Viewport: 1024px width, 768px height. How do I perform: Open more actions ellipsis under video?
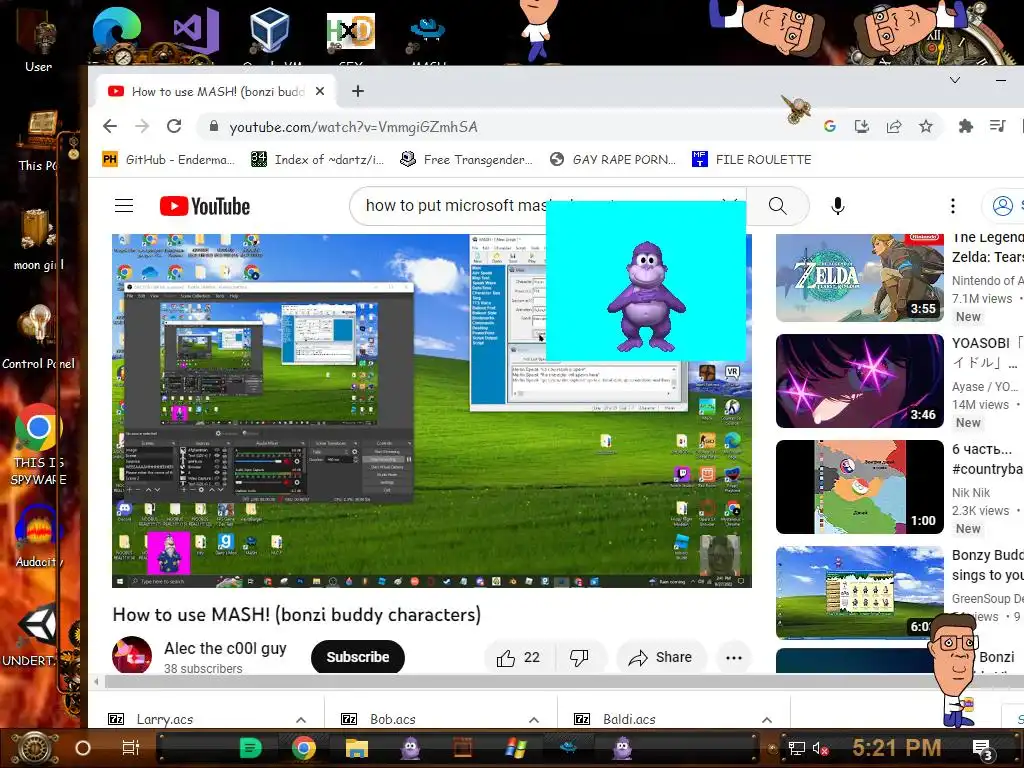733,658
